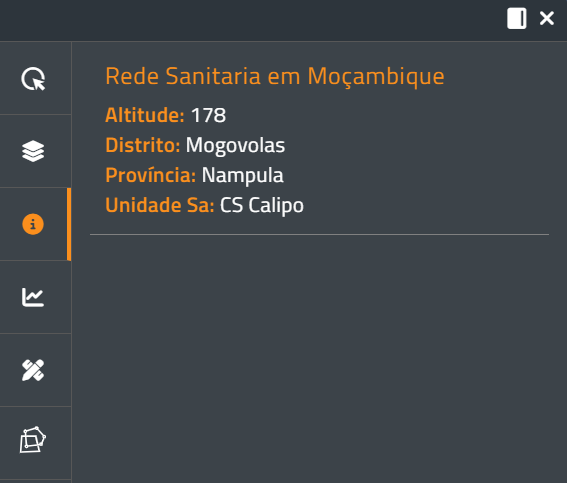The height and width of the screenshot is (483, 567).
Task: Click empty area of info panel
Action: coord(319,358)
